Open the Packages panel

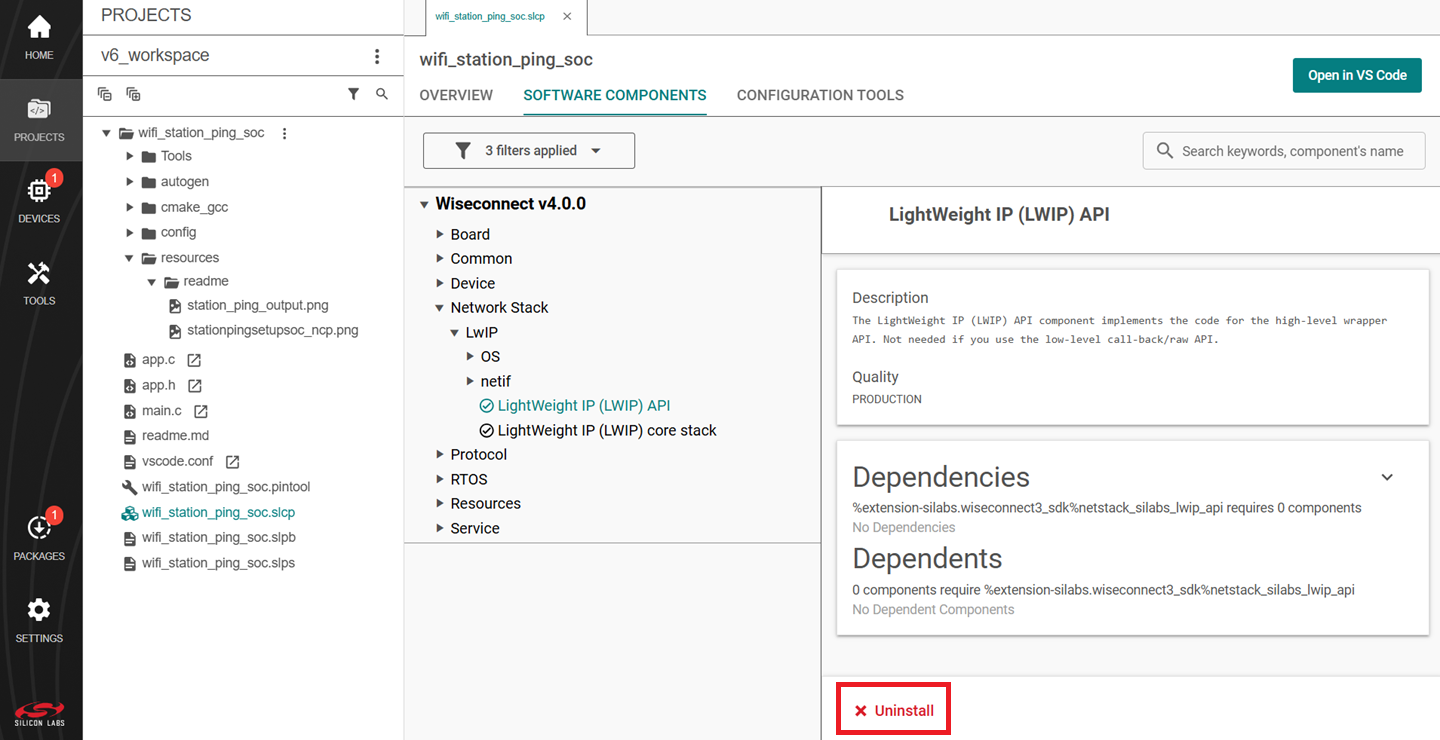(x=39, y=528)
